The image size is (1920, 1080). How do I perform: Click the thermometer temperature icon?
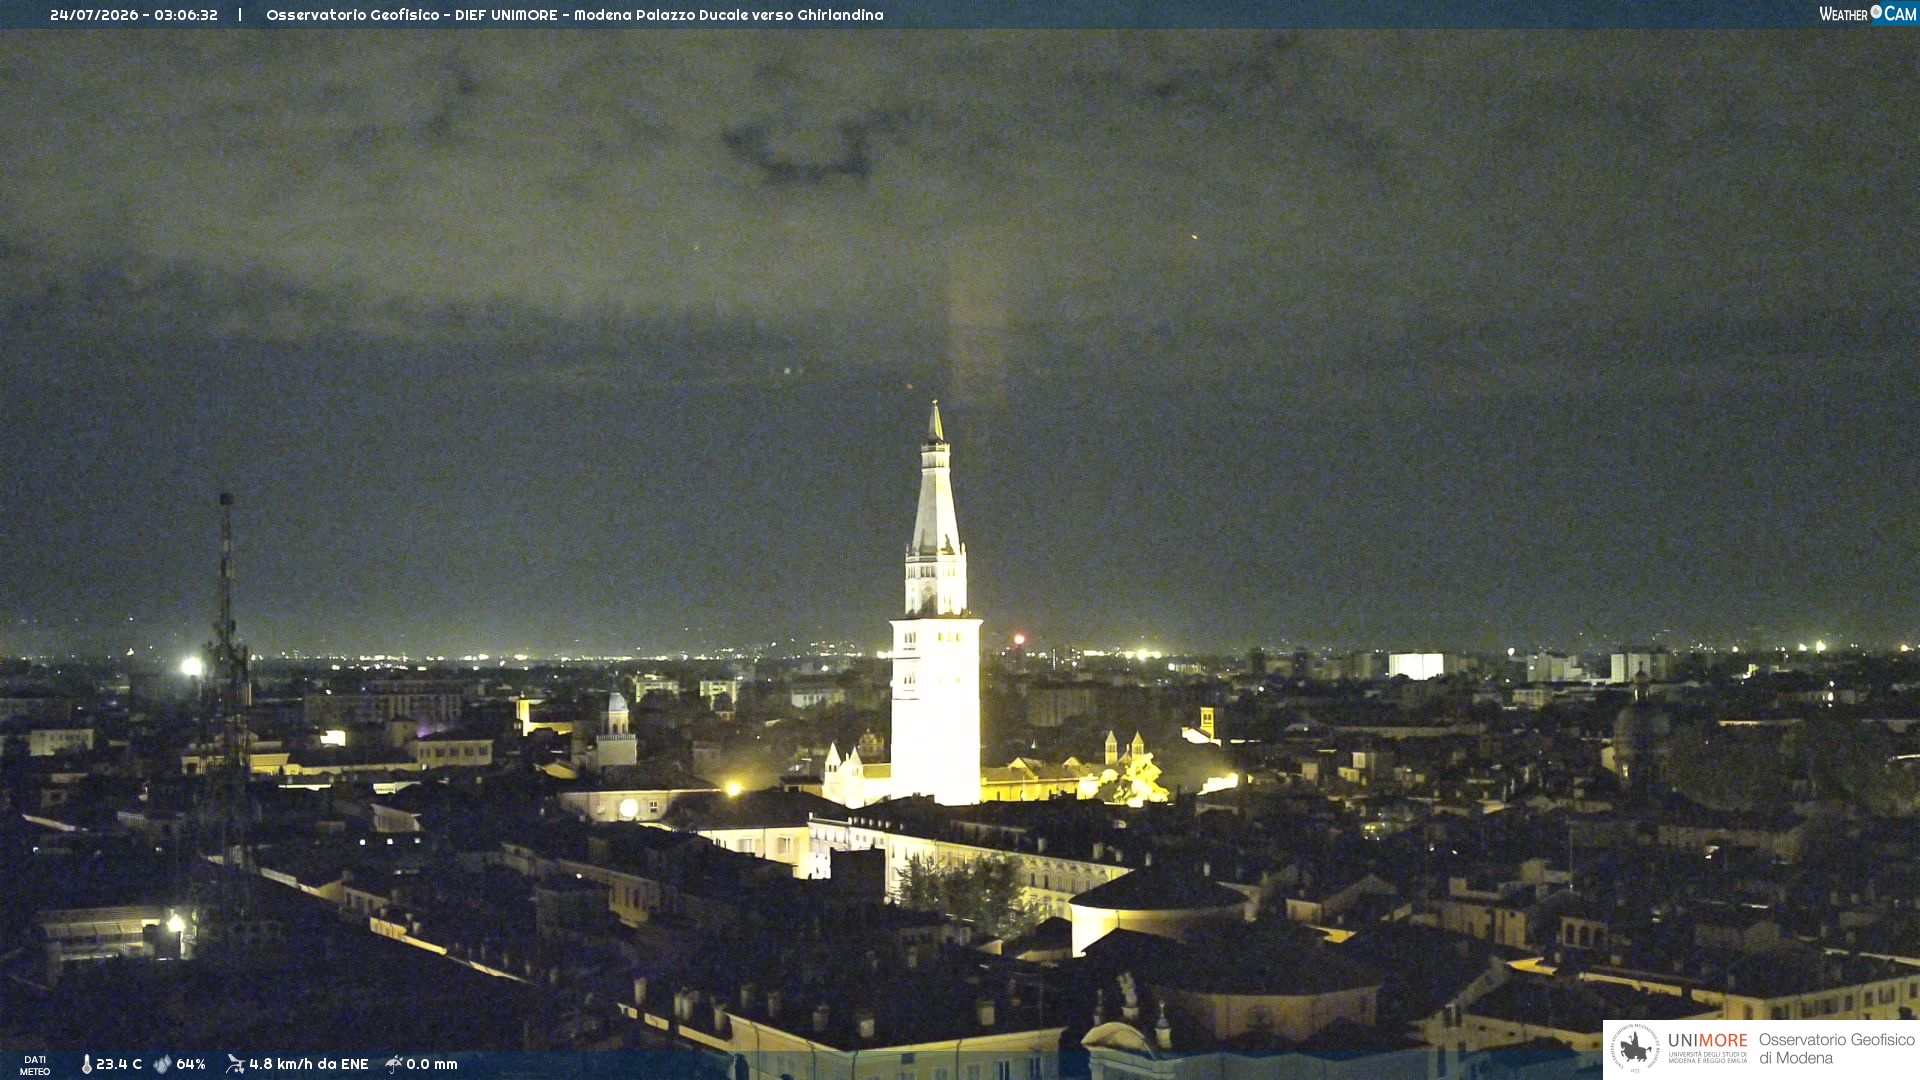(86, 1064)
